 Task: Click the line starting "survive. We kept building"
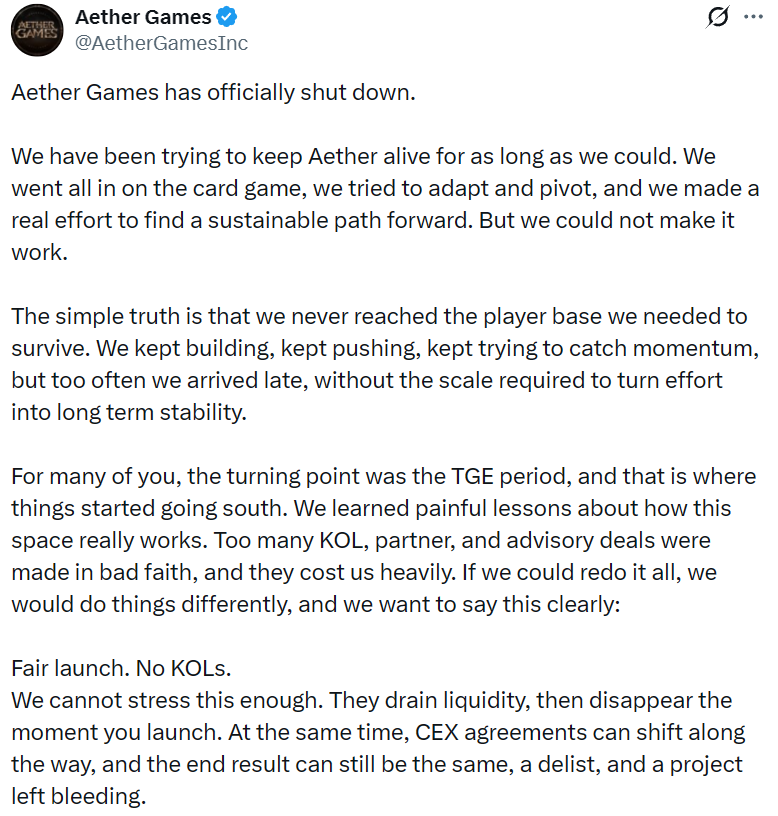pyautogui.click(x=376, y=349)
